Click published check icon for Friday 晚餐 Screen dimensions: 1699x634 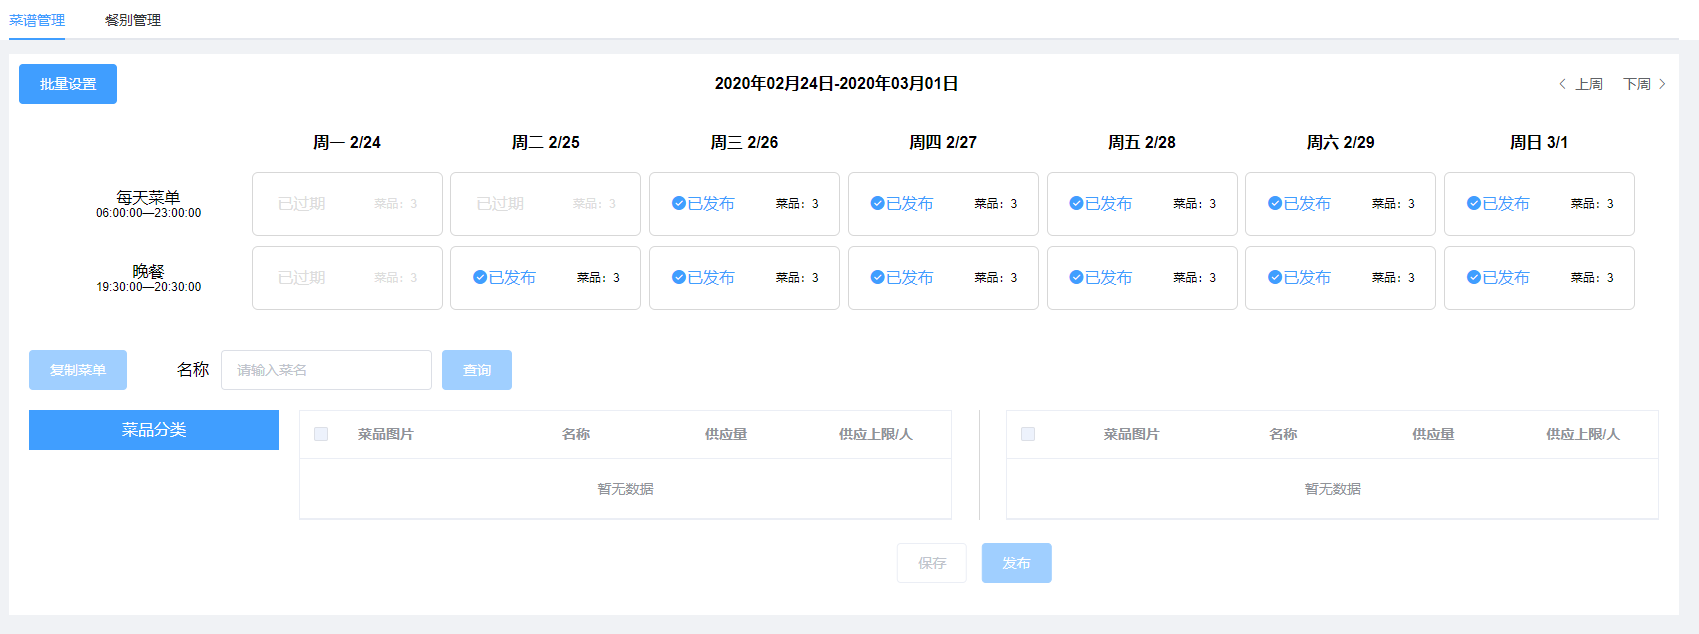(x=1076, y=277)
